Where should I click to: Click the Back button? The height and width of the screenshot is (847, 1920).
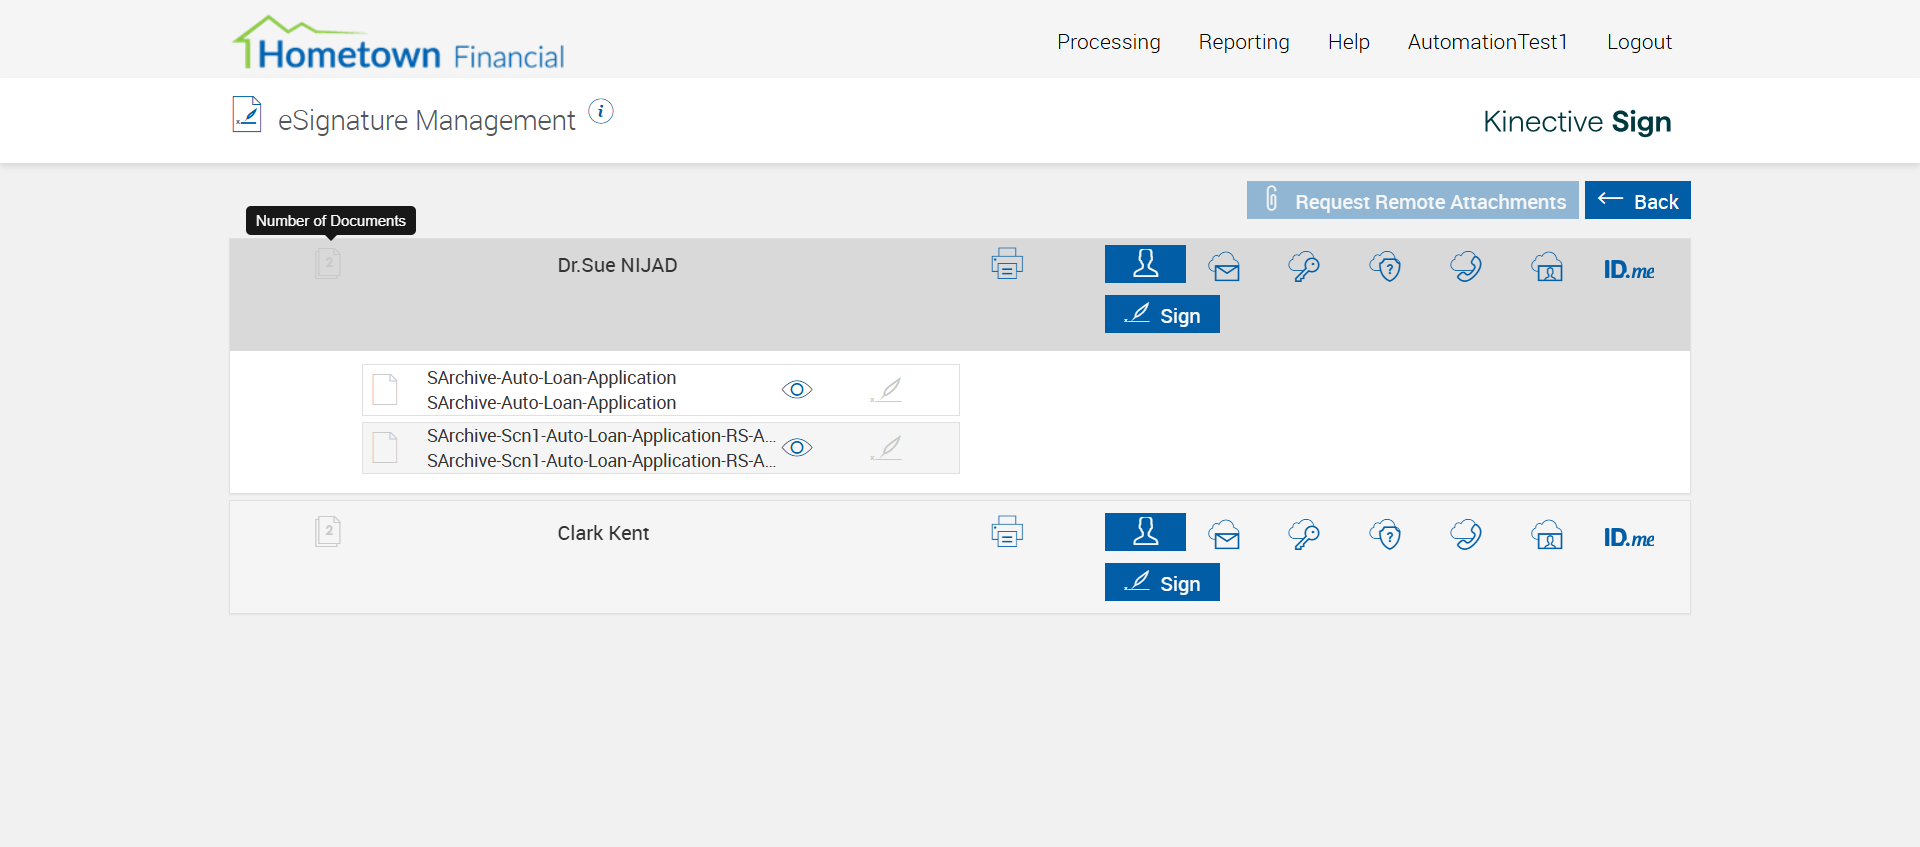pos(1637,201)
